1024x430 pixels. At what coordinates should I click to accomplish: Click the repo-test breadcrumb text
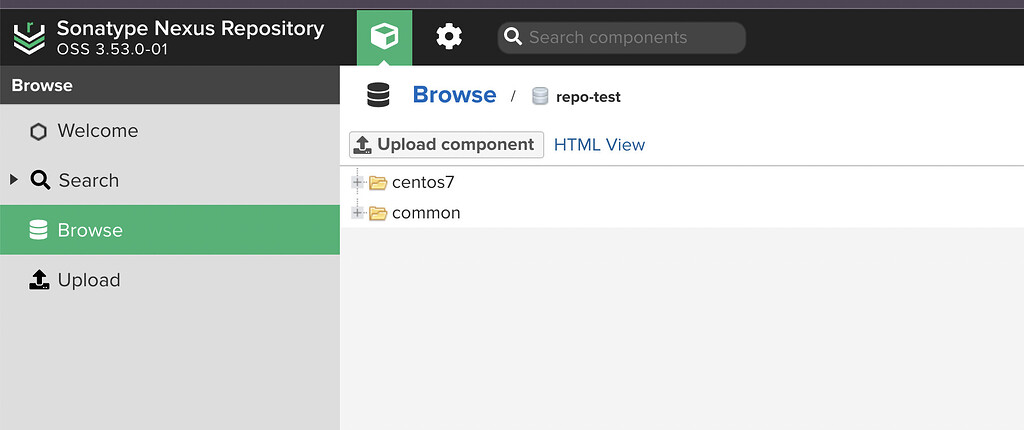588,97
